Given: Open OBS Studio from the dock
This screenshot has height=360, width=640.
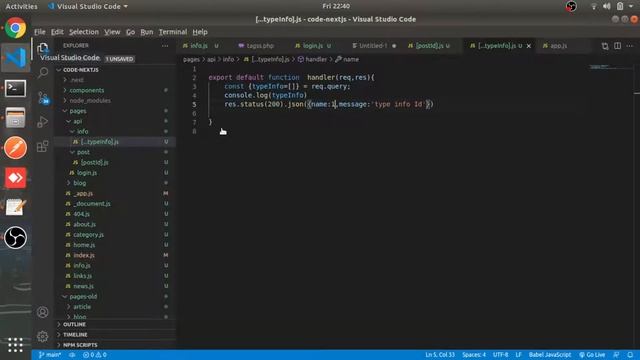Looking at the screenshot, I should 16,237.
